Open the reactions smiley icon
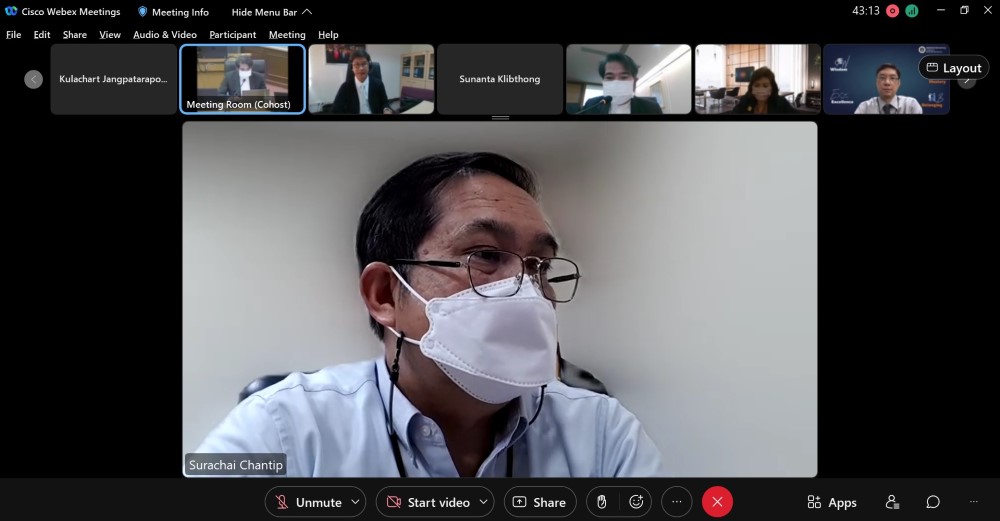The image size is (1000, 521). click(636, 502)
